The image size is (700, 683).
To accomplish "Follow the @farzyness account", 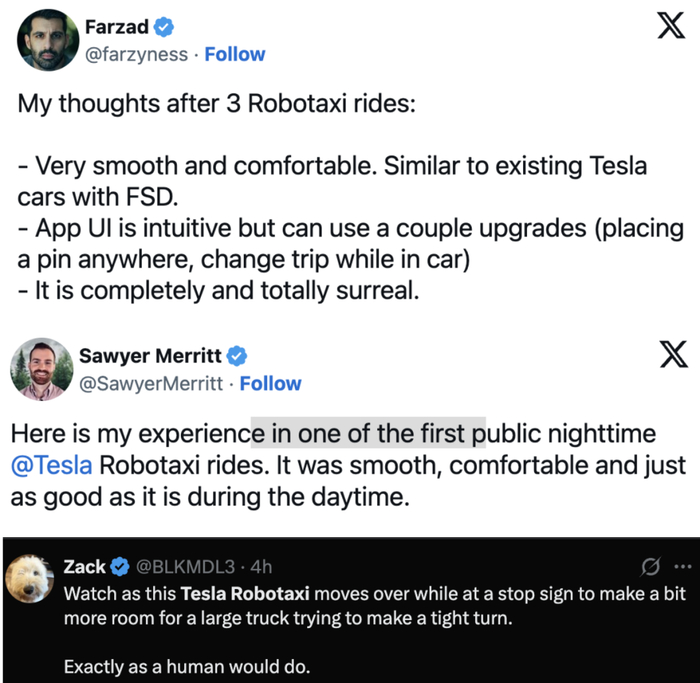I will click(235, 54).
